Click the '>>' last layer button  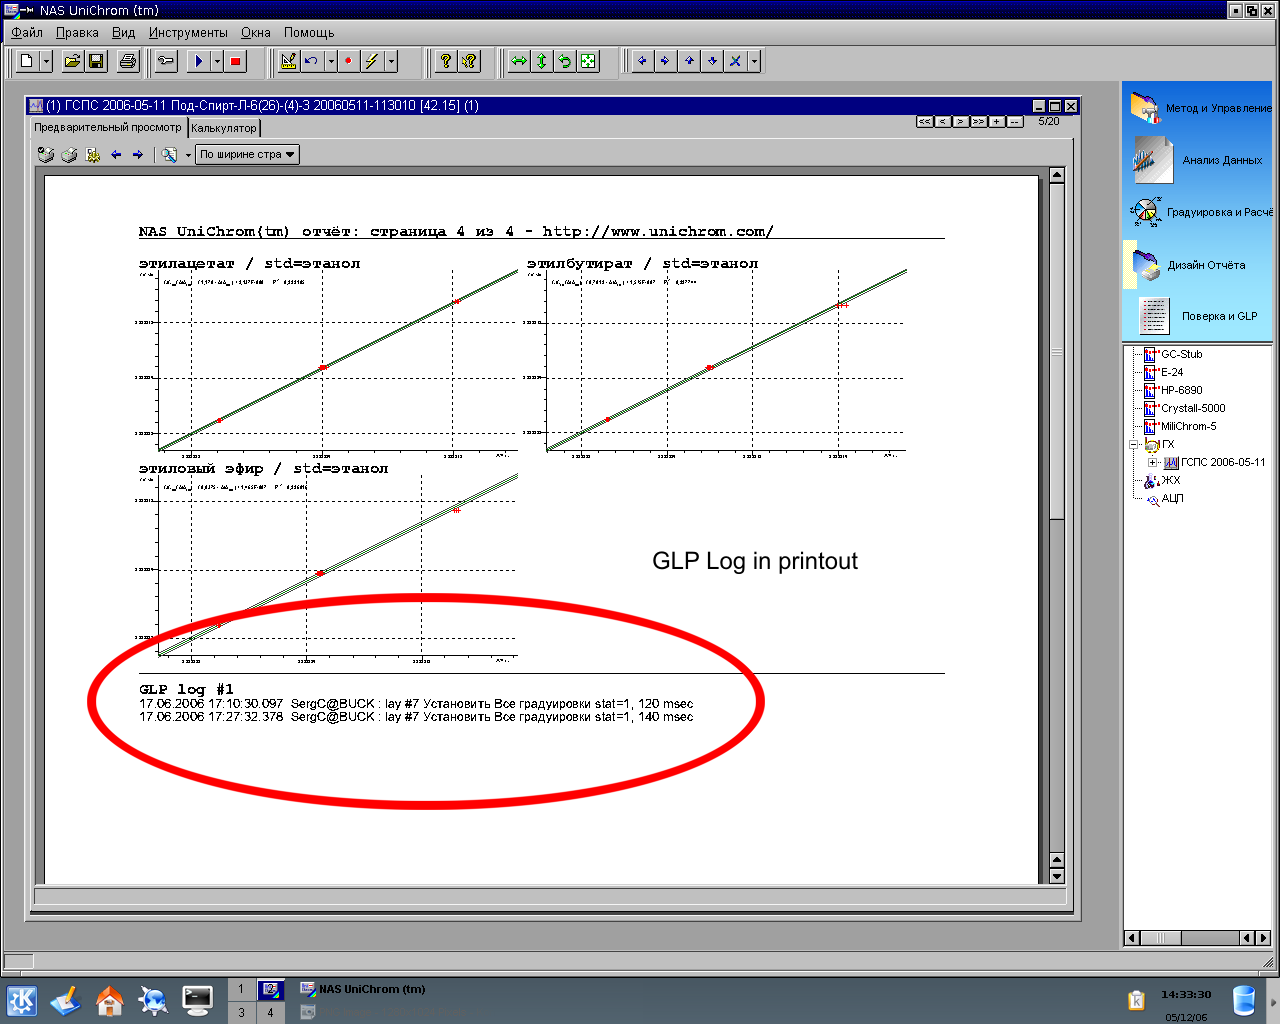pyautogui.click(x=979, y=122)
